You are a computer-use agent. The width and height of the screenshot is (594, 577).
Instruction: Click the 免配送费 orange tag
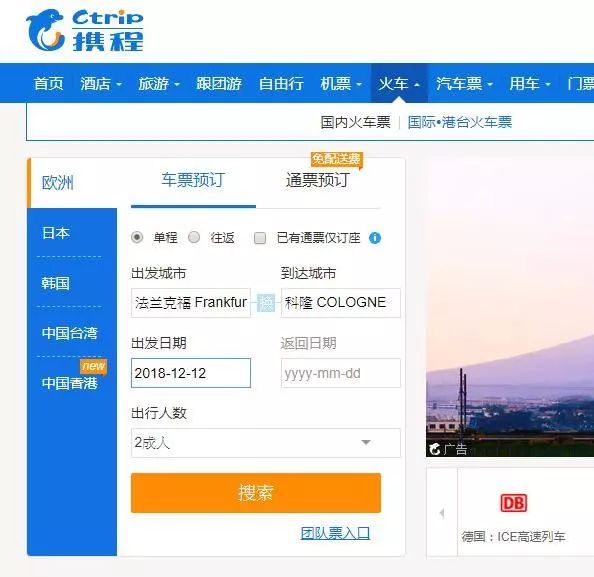coord(336,159)
